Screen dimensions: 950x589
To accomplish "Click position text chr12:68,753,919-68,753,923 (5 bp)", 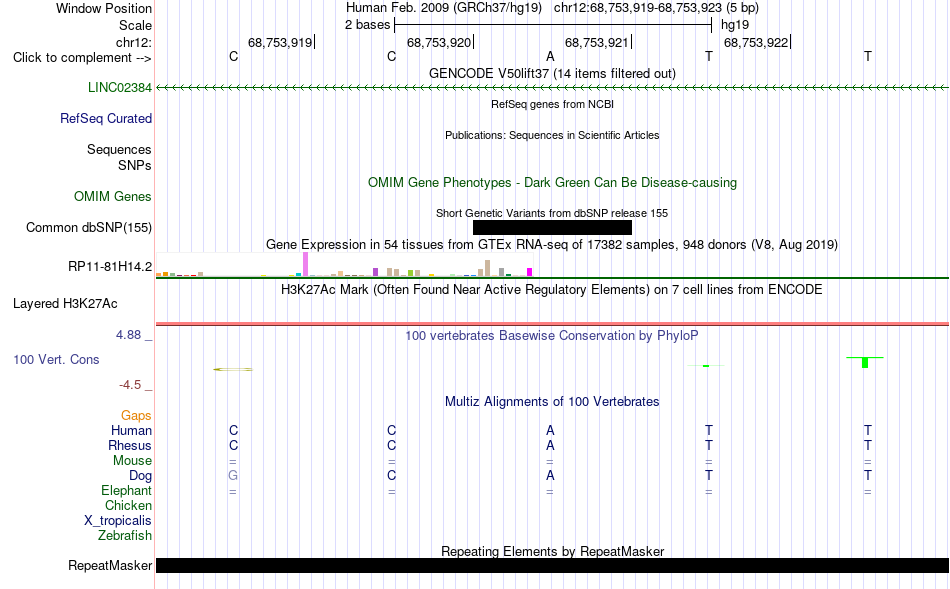I will click(x=656, y=8).
